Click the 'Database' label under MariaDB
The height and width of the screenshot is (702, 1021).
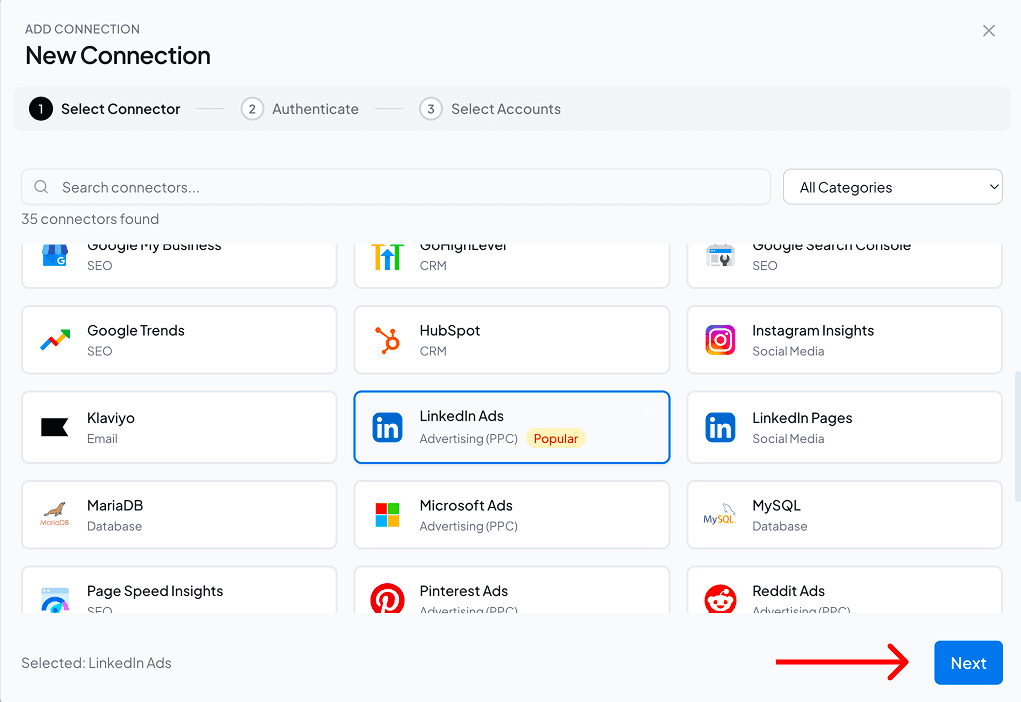point(115,526)
